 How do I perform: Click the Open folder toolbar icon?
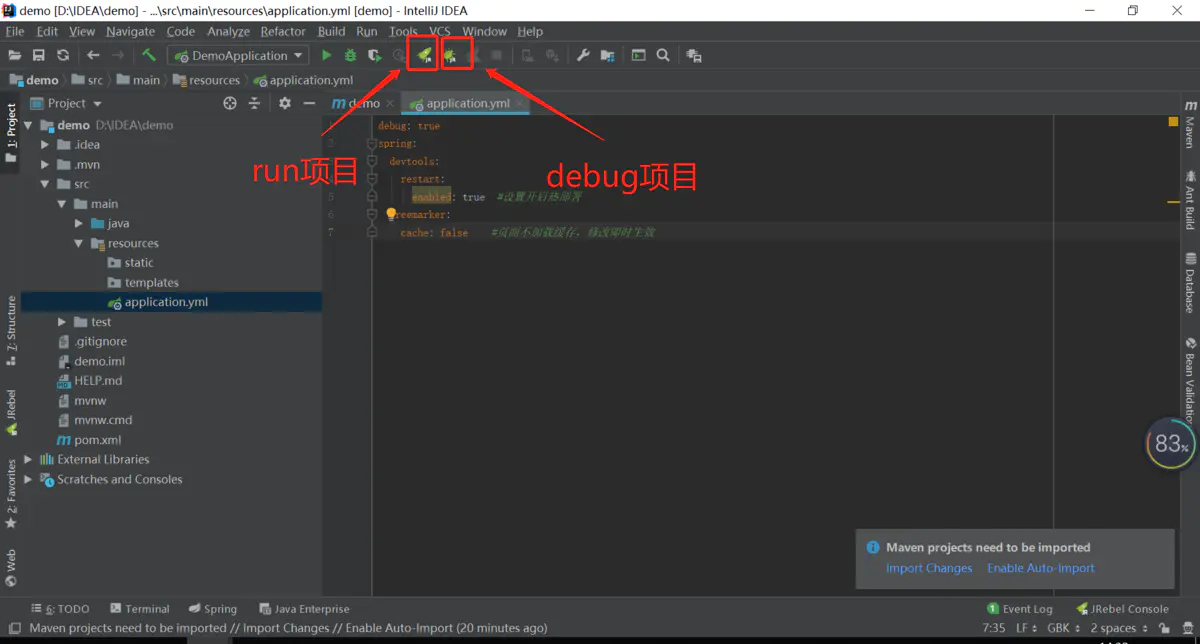tap(15, 56)
